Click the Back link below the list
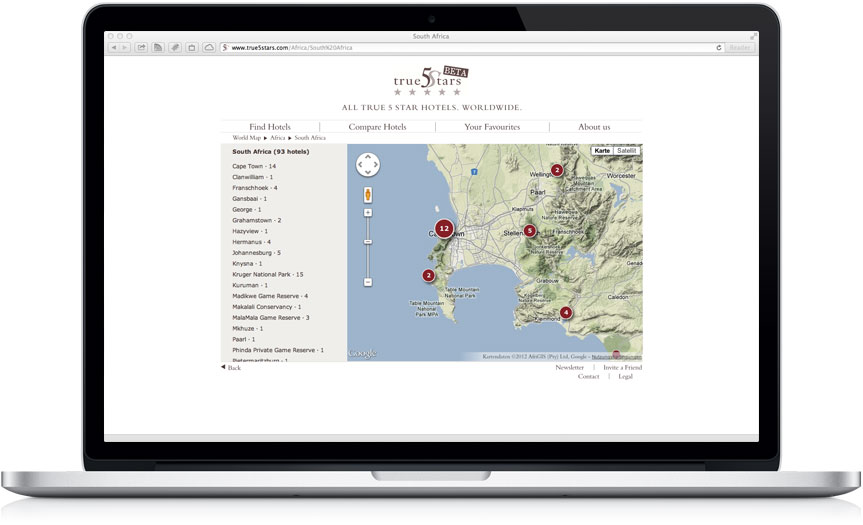 point(232,368)
